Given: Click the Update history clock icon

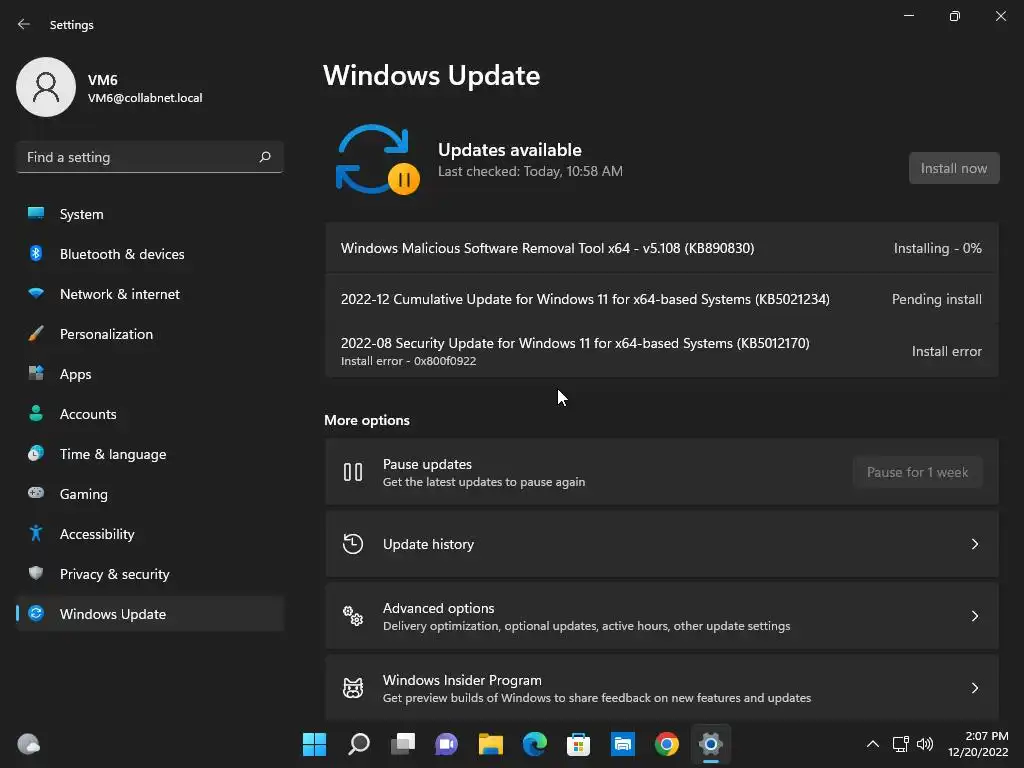Looking at the screenshot, I should [x=353, y=543].
